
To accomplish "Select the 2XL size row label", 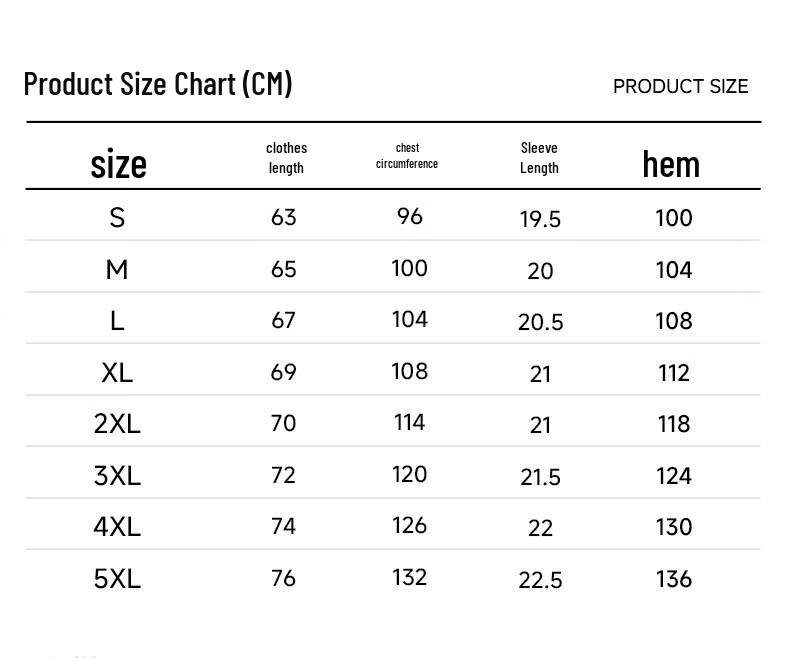I will point(117,424).
